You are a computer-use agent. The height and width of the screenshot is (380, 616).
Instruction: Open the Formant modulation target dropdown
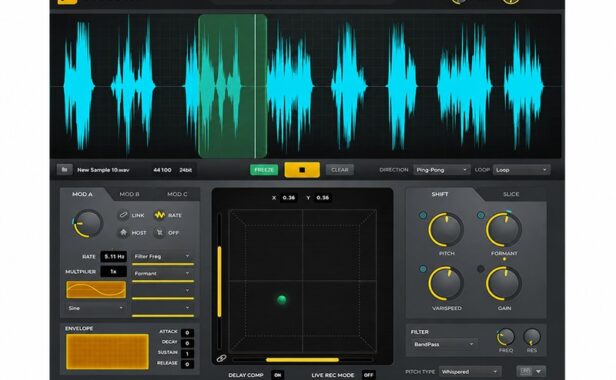point(163,273)
